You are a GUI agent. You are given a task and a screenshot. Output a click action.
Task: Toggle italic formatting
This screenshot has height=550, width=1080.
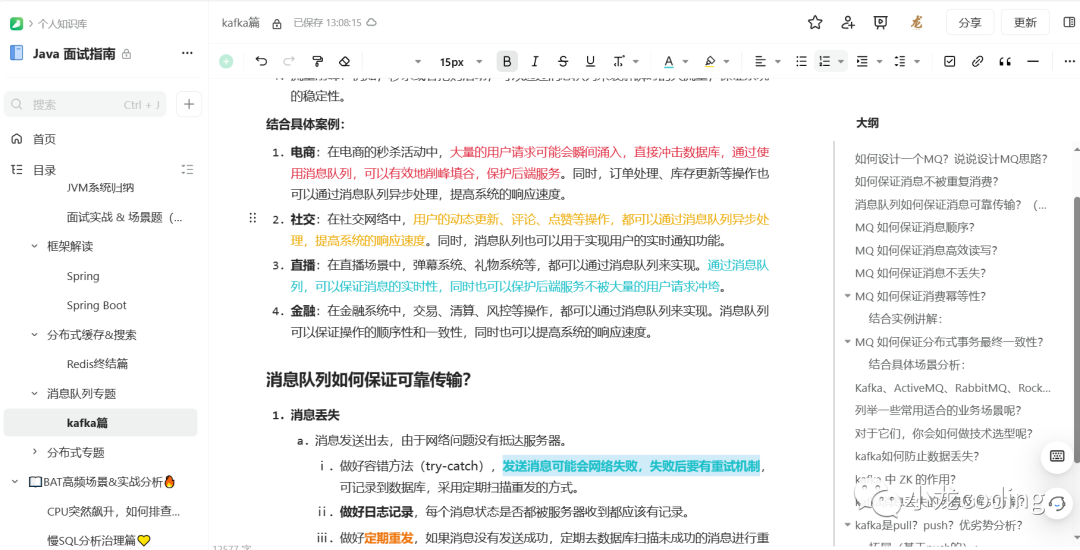click(534, 61)
